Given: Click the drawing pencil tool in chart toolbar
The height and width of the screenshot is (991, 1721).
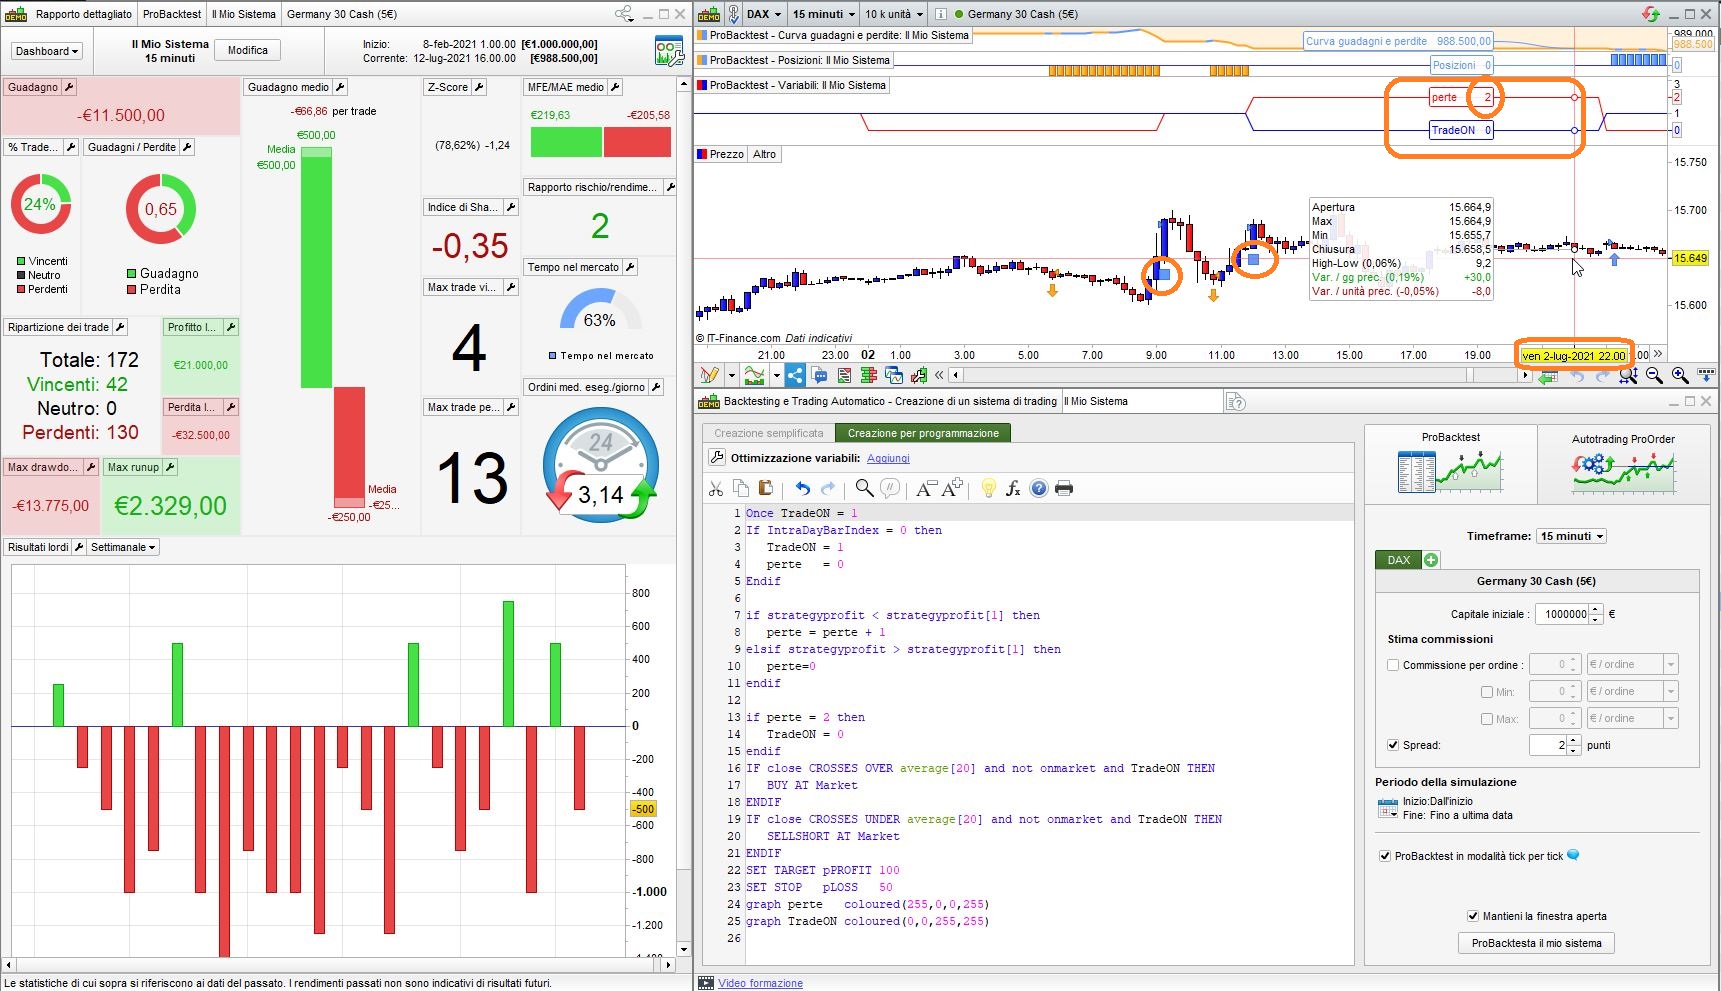Looking at the screenshot, I should click(709, 375).
